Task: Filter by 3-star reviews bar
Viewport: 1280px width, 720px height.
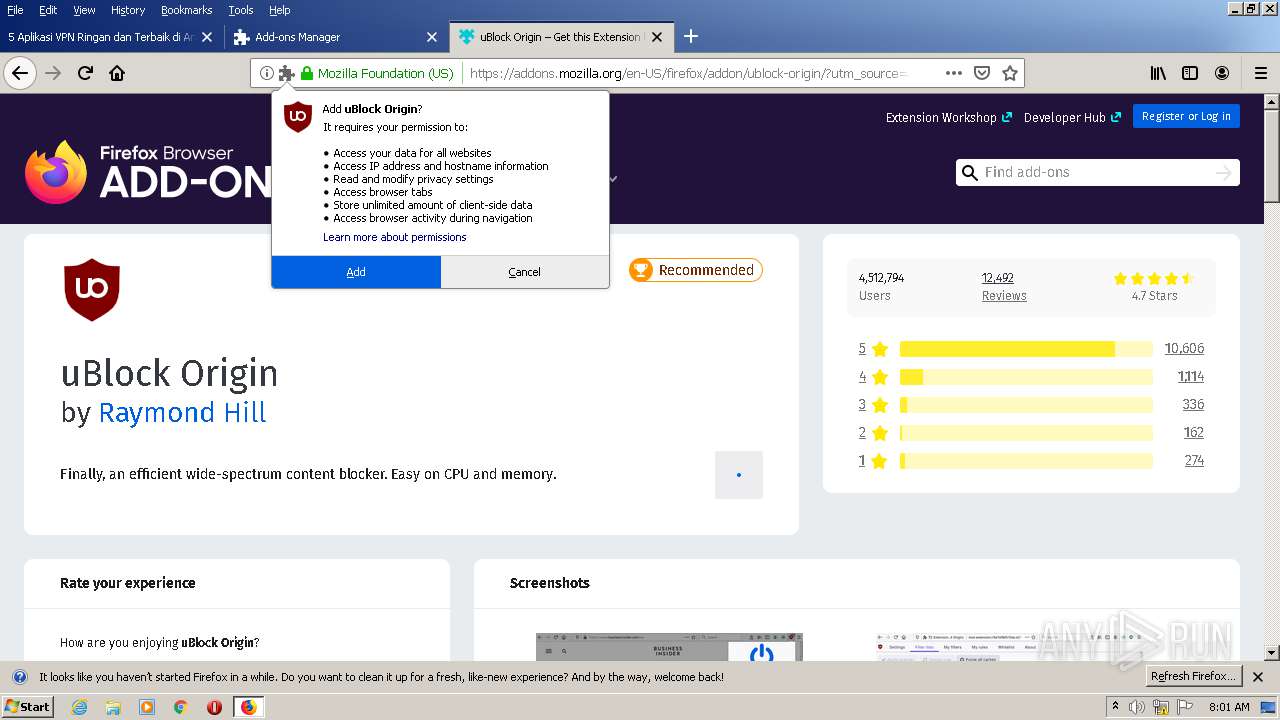Action: coord(1026,405)
